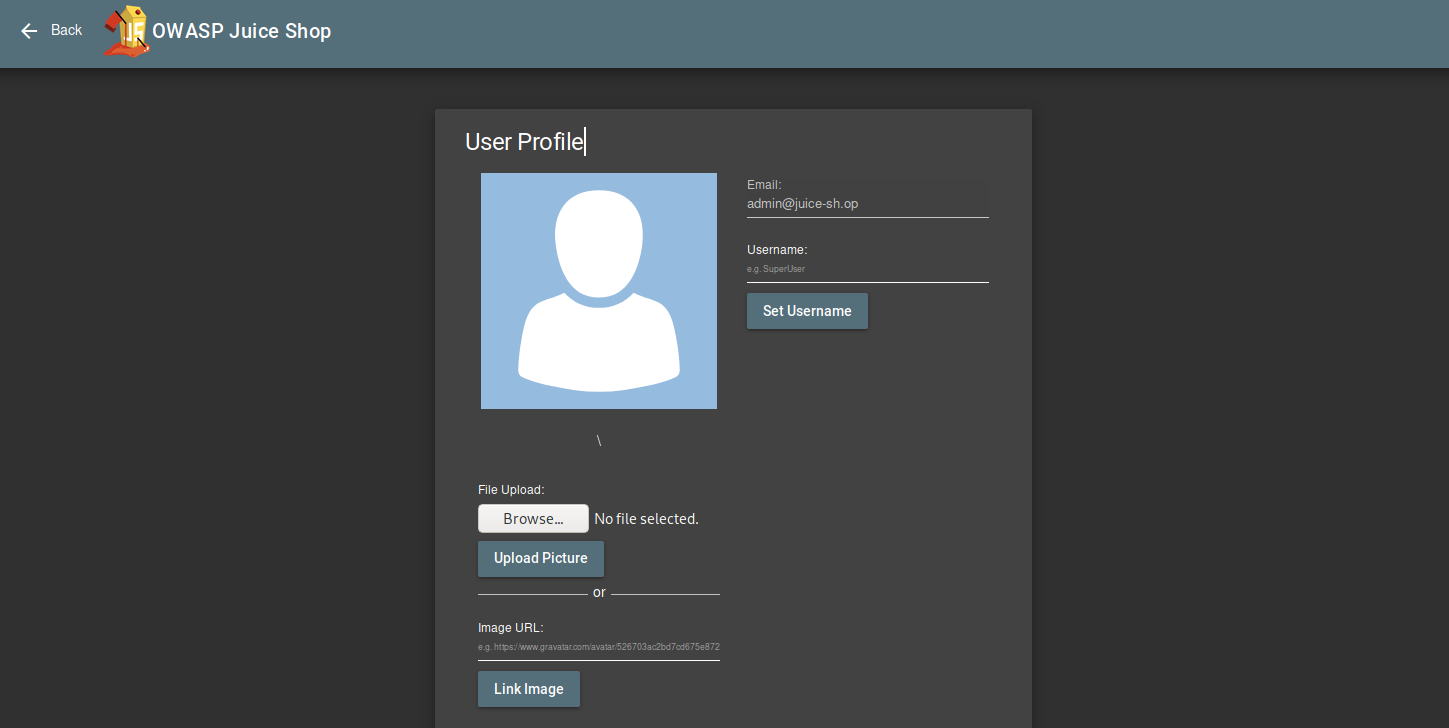
Task: Click the OWASP Juice Shop title
Action: pos(241,31)
